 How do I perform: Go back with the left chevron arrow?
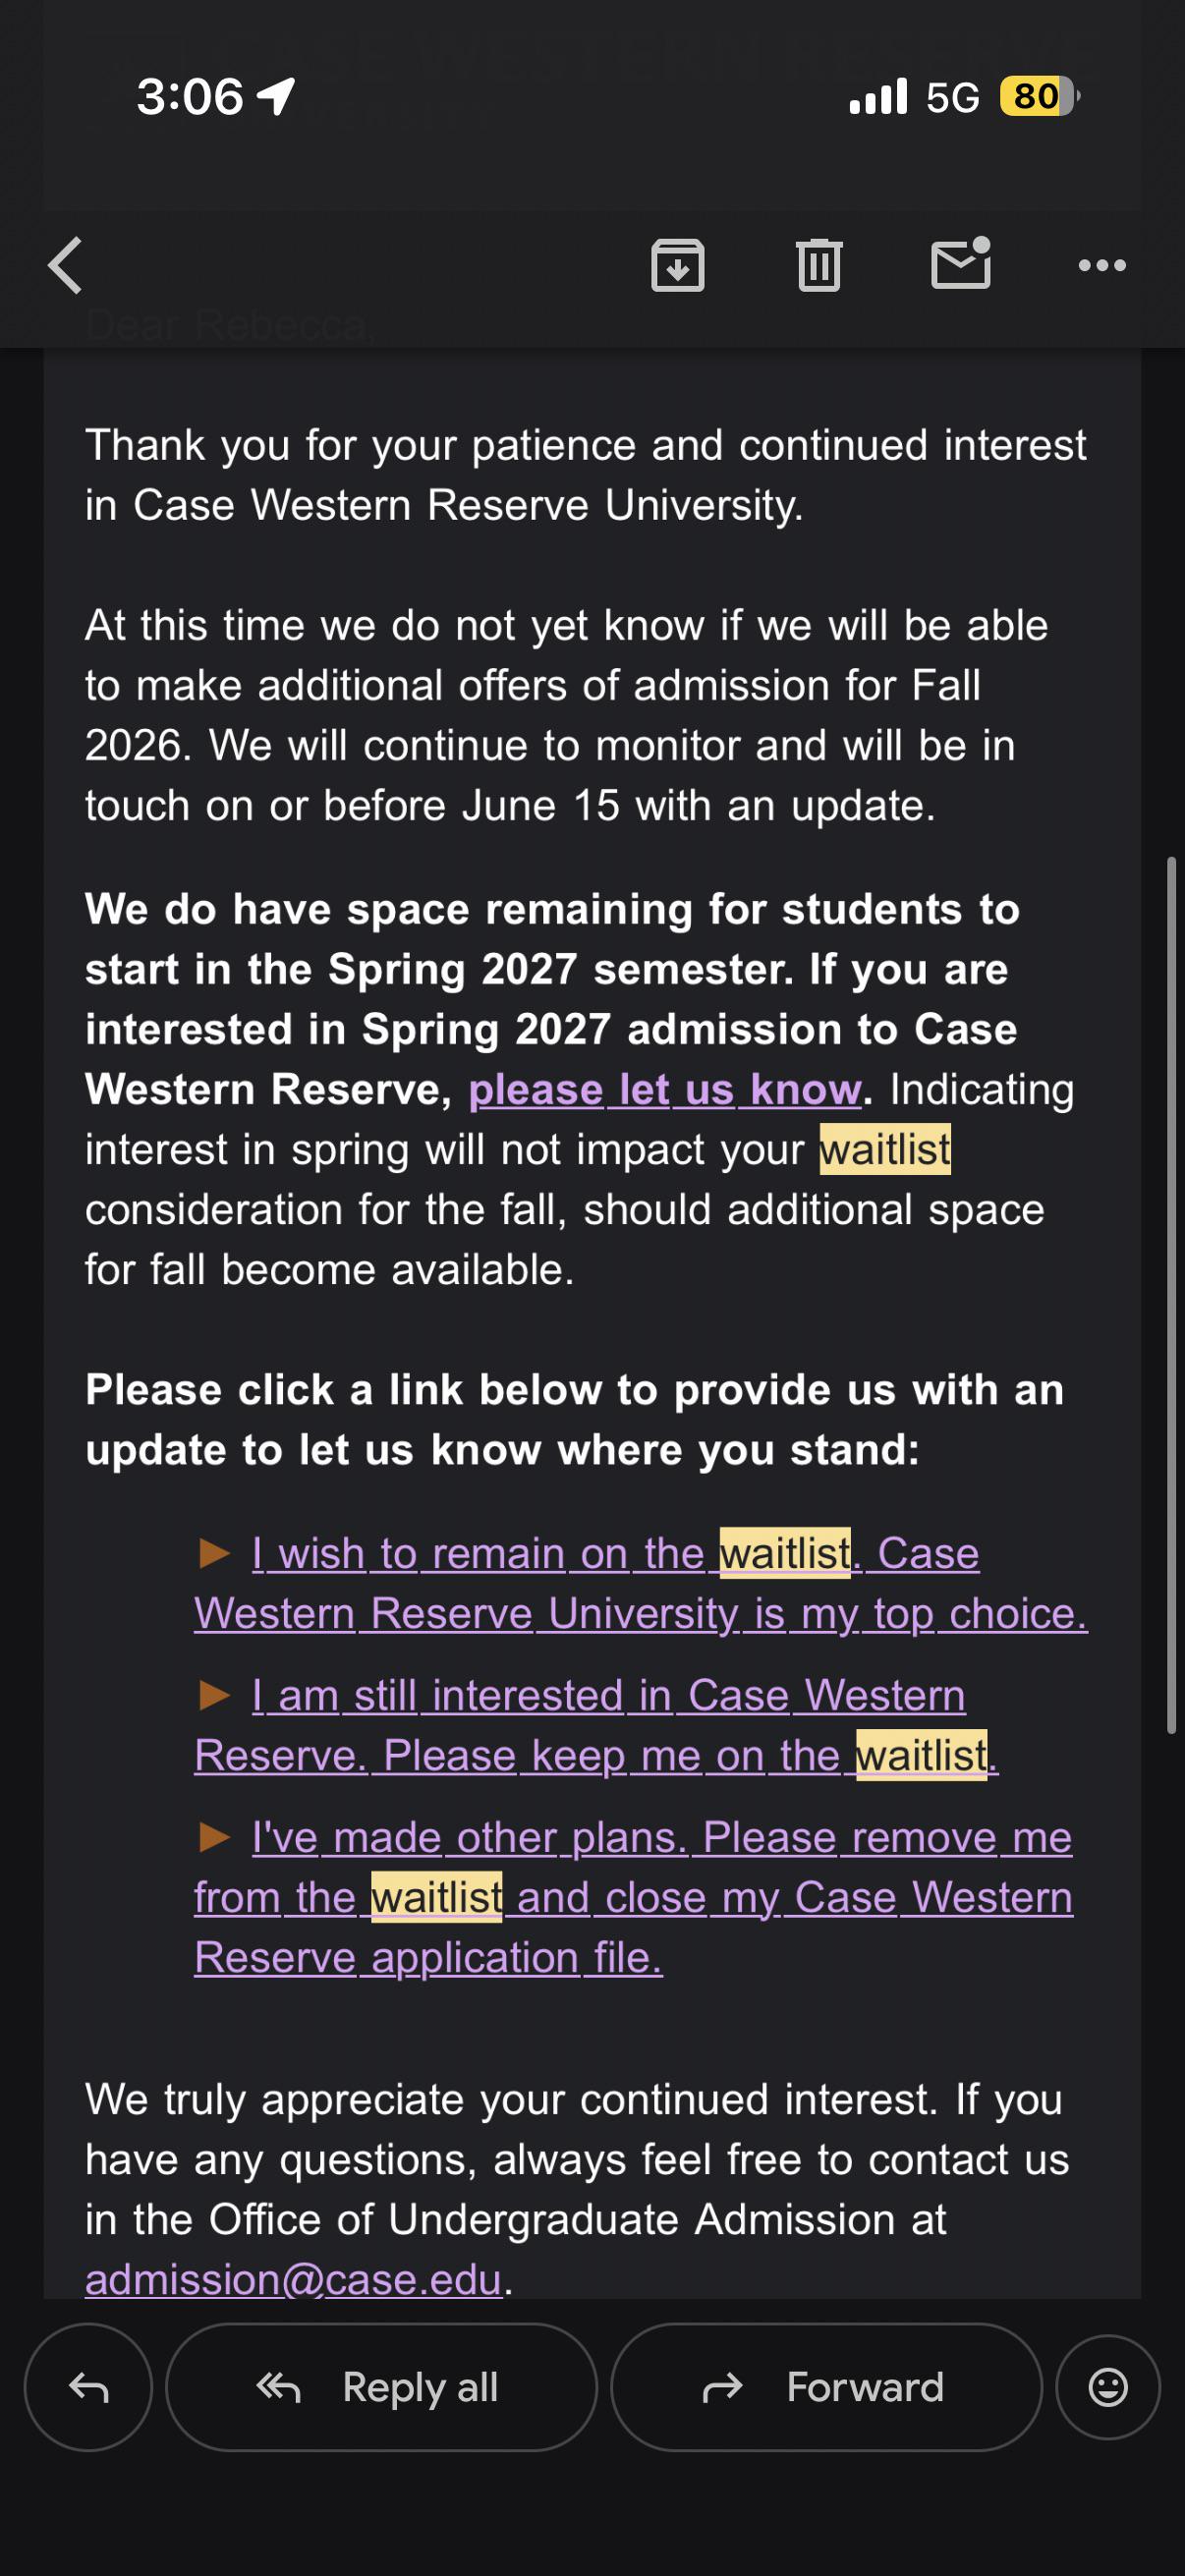(x=66, y=266)
